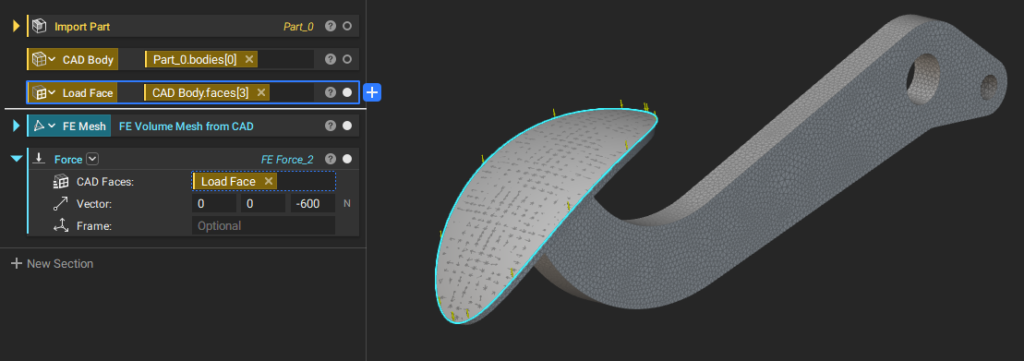Remove the Part_0.bodies[0] tag
The image size is (1024, 361).
249,59
